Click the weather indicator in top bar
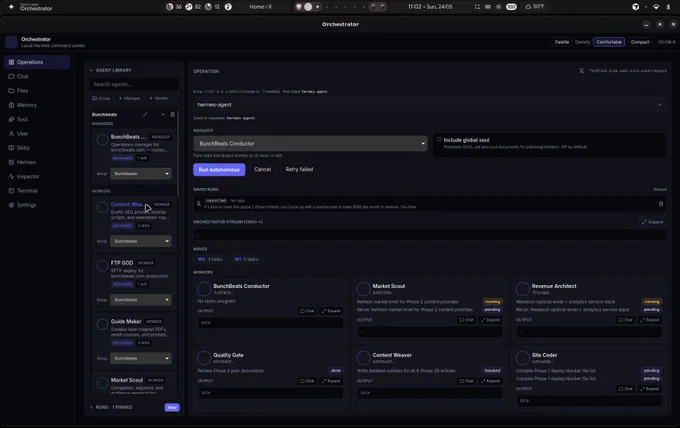Image resolution: width=680 pixels, height=428 pixels. 535,7
